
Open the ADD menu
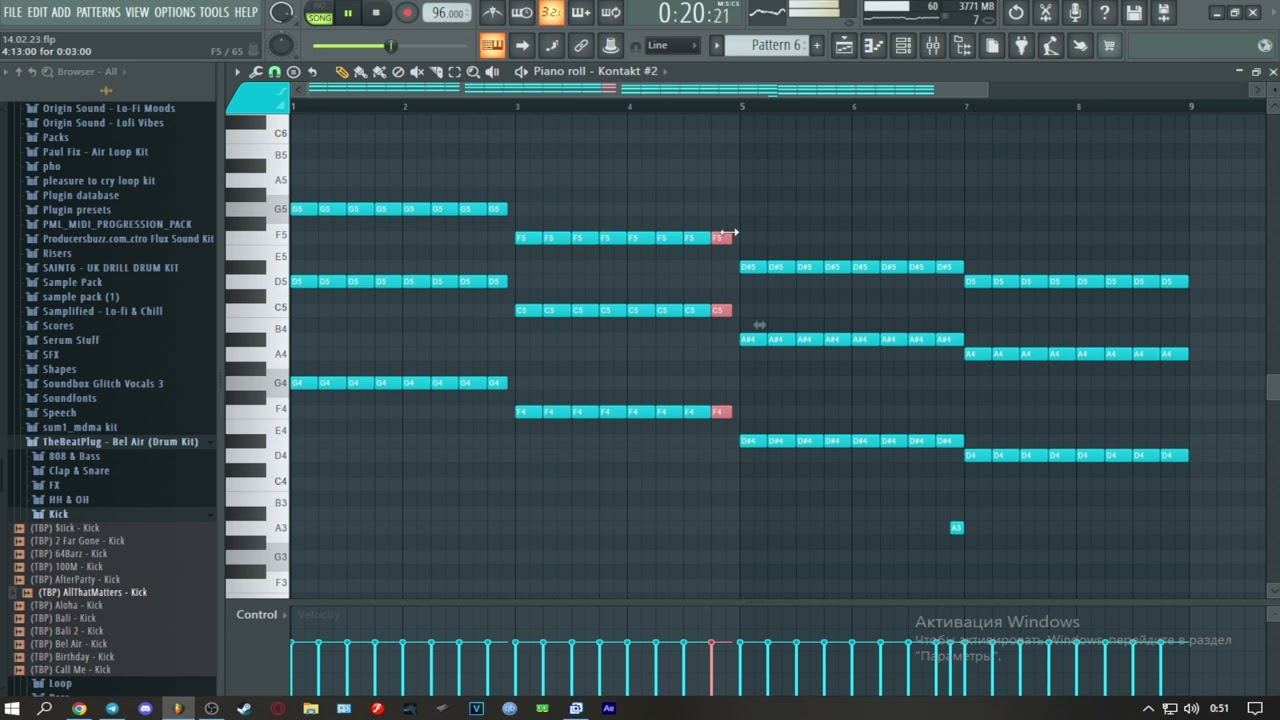(62, 12)
